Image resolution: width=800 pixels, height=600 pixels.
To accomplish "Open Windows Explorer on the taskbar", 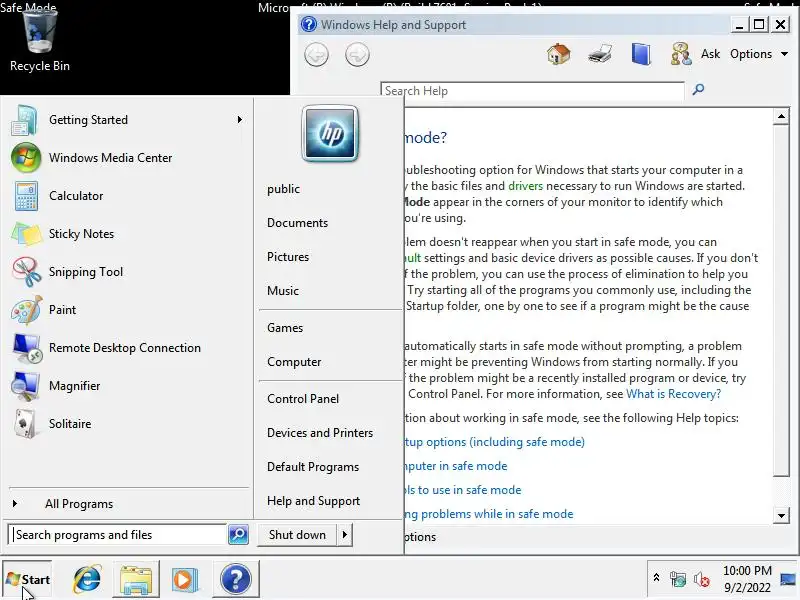I will tap(136, 579).
